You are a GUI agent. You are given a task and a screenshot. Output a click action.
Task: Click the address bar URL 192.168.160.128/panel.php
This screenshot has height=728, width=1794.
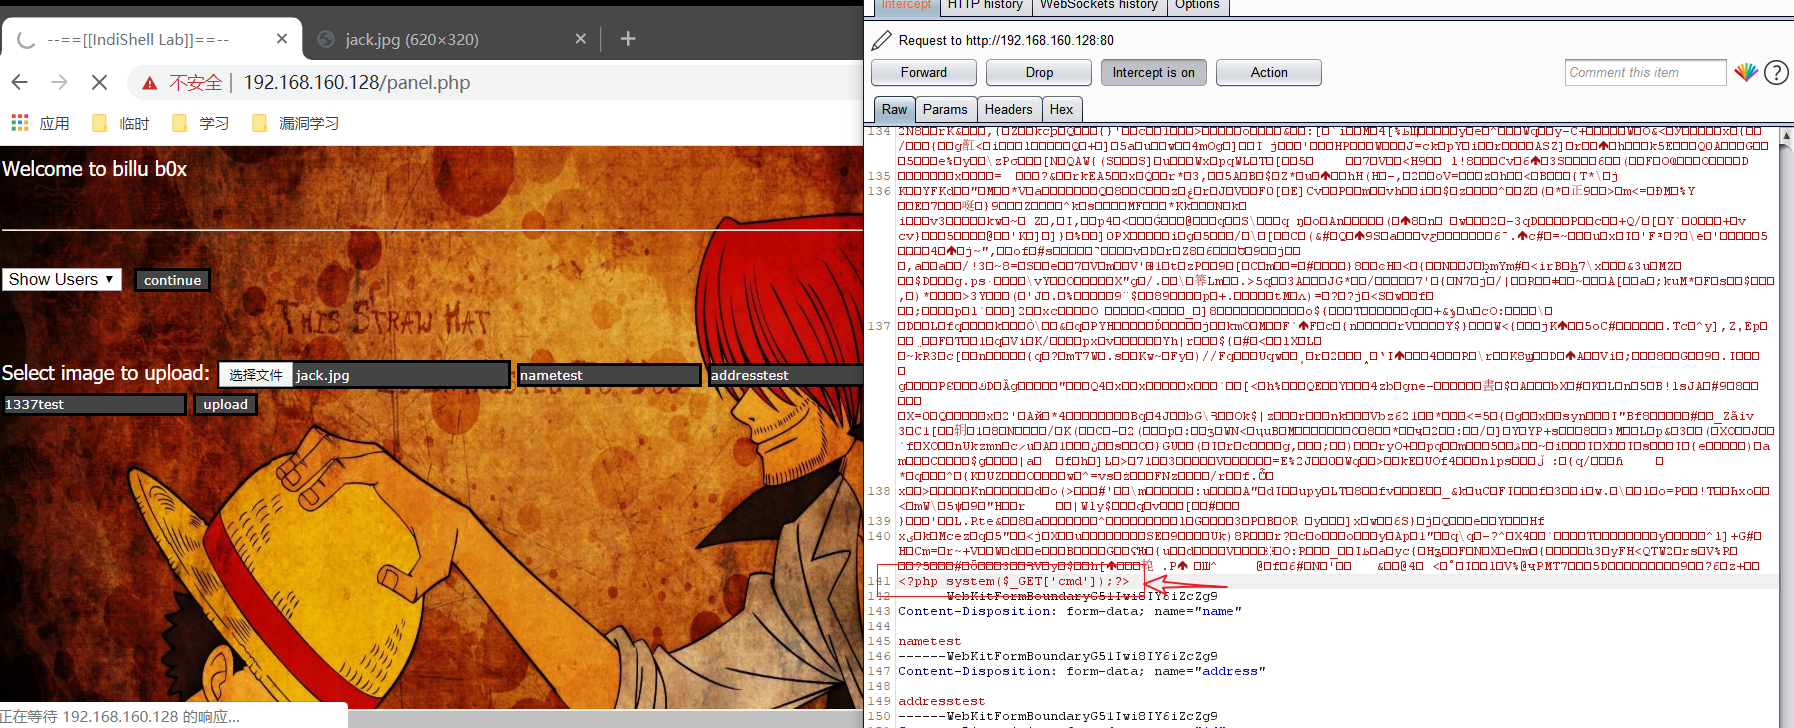click(x=357, y=82)
